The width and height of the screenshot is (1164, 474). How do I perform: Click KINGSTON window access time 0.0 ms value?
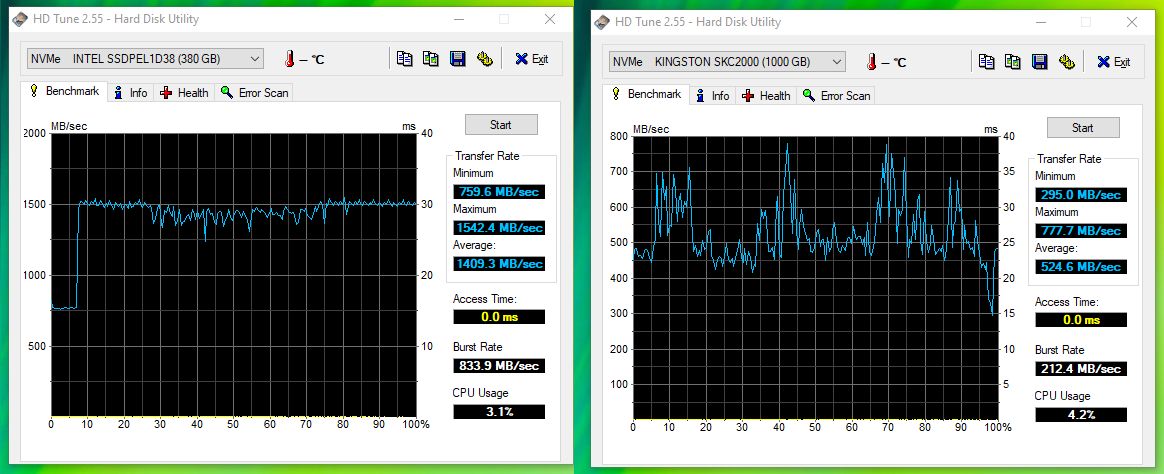(x=1081, y=320)
